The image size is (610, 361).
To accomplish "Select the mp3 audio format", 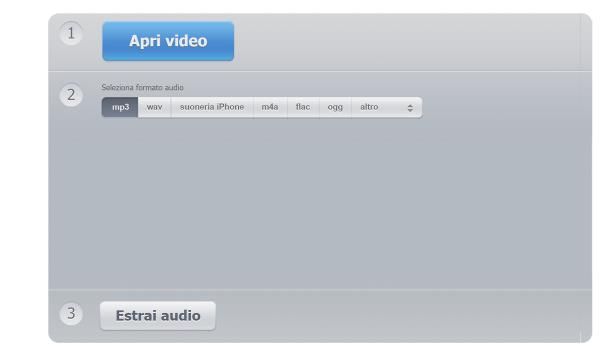I will point(120,107).
